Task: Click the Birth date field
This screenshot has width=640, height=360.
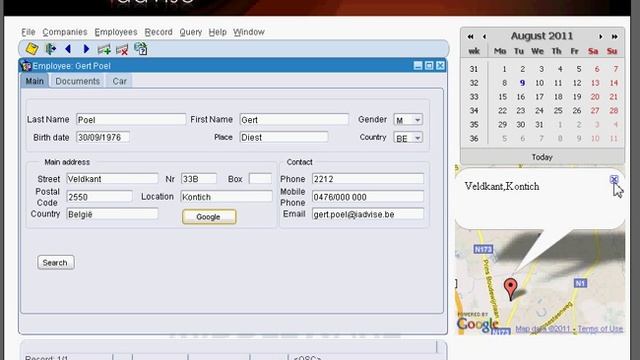Action: pyautogui.click(x=103, y=138)
